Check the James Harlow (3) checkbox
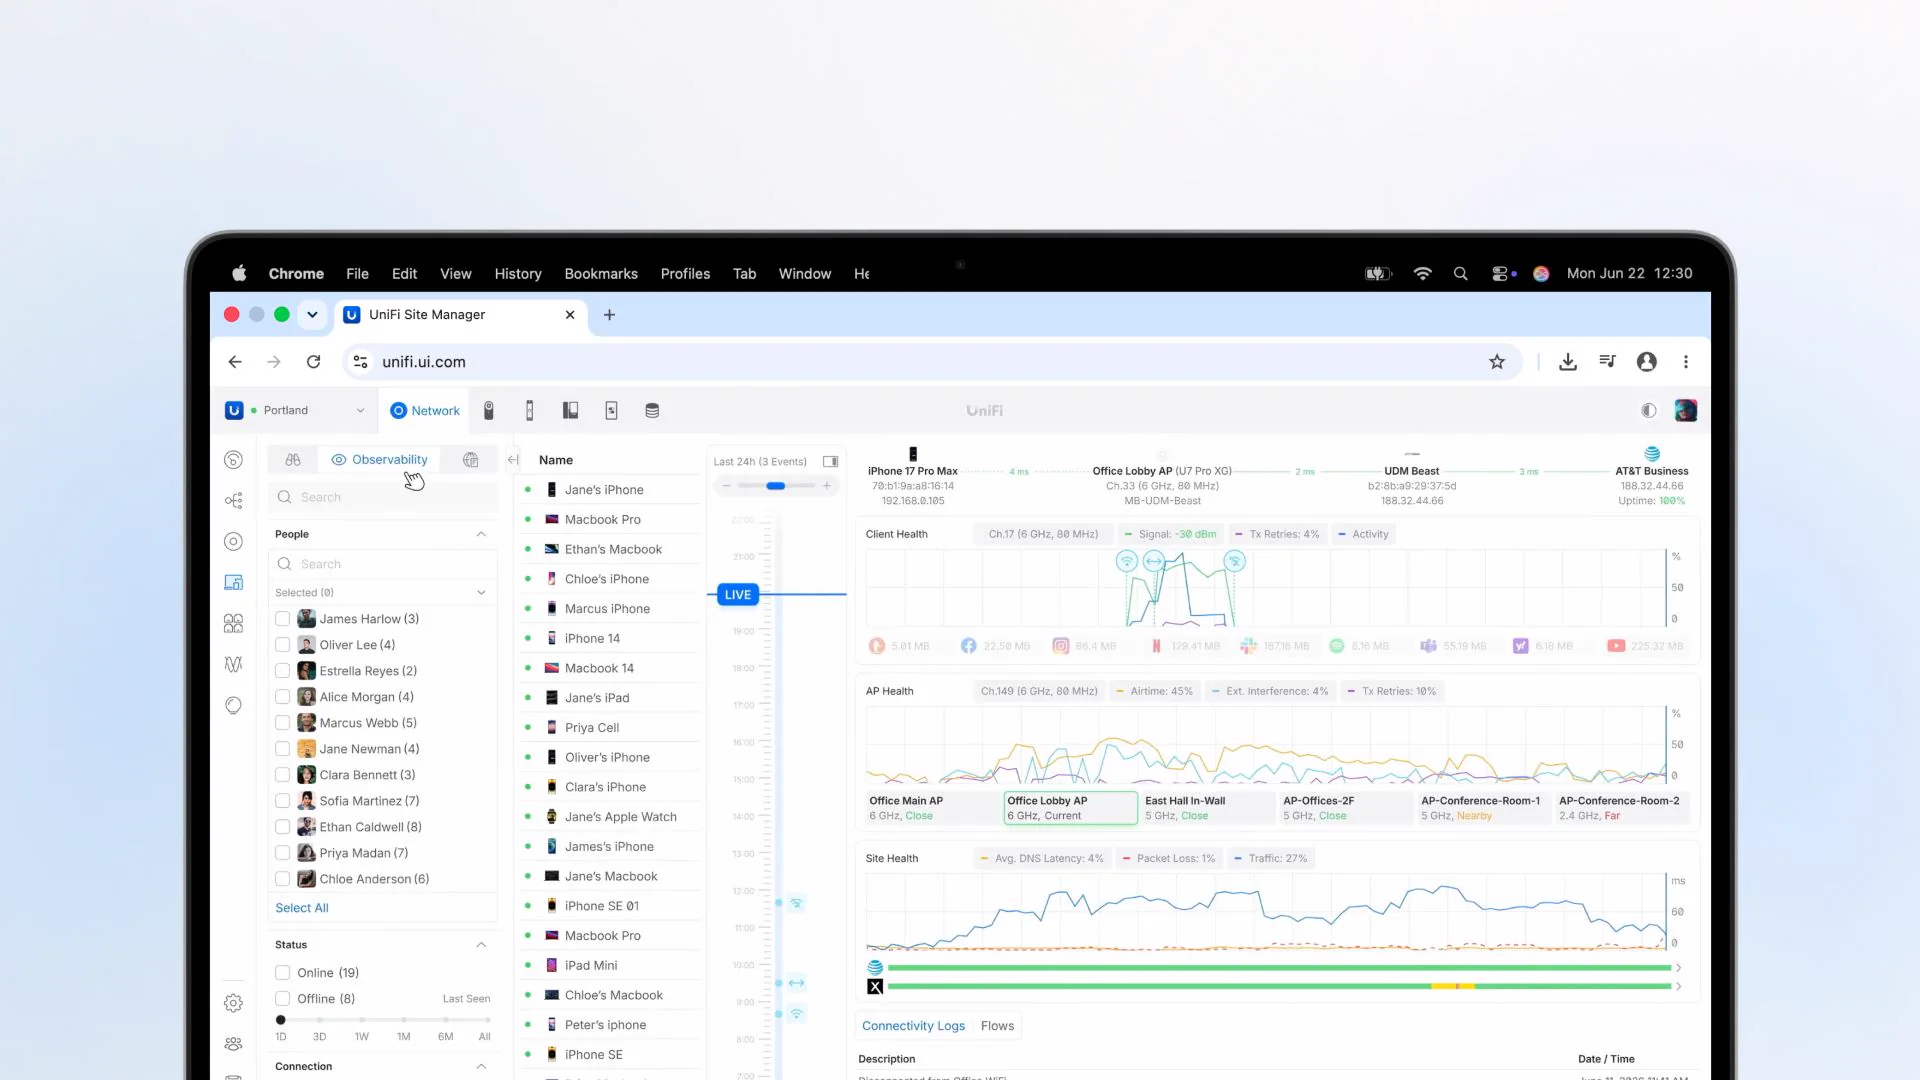The image size is (1920, 1080). point(283,619)
